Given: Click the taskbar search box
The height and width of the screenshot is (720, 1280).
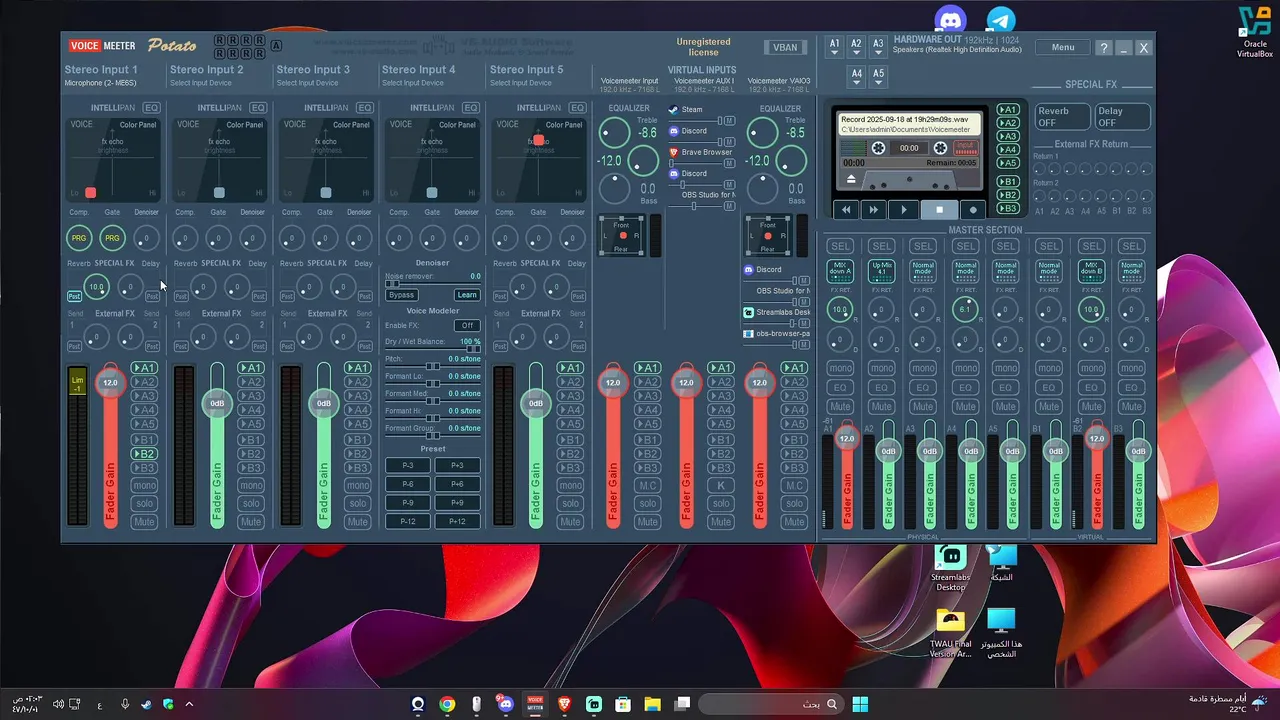Looking at the screenshot, I should tap(770, 704).
